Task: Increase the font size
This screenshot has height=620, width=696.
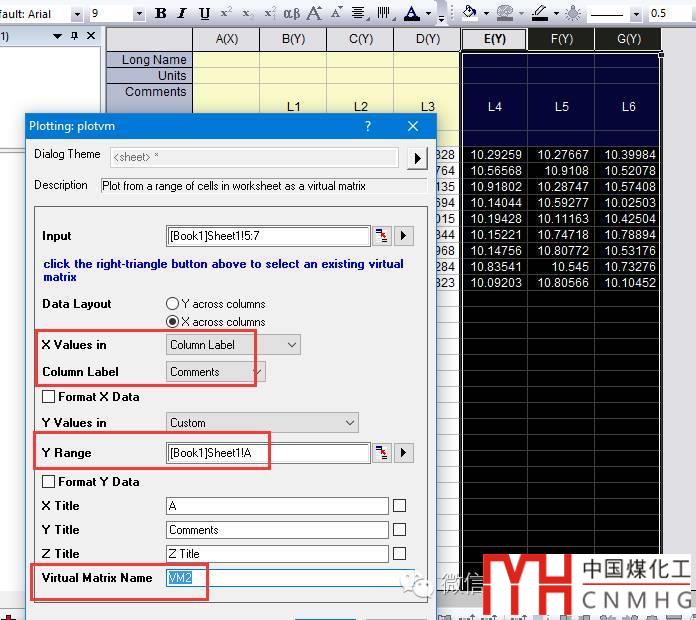Action: [x=314, y=13]
